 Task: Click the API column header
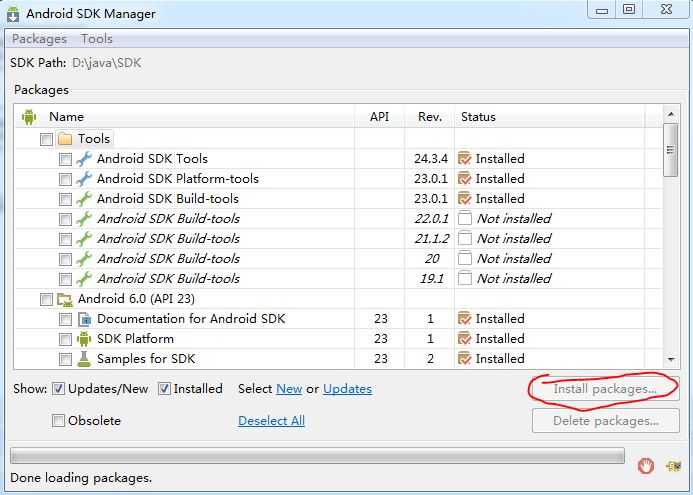click(x=379, y=117)
